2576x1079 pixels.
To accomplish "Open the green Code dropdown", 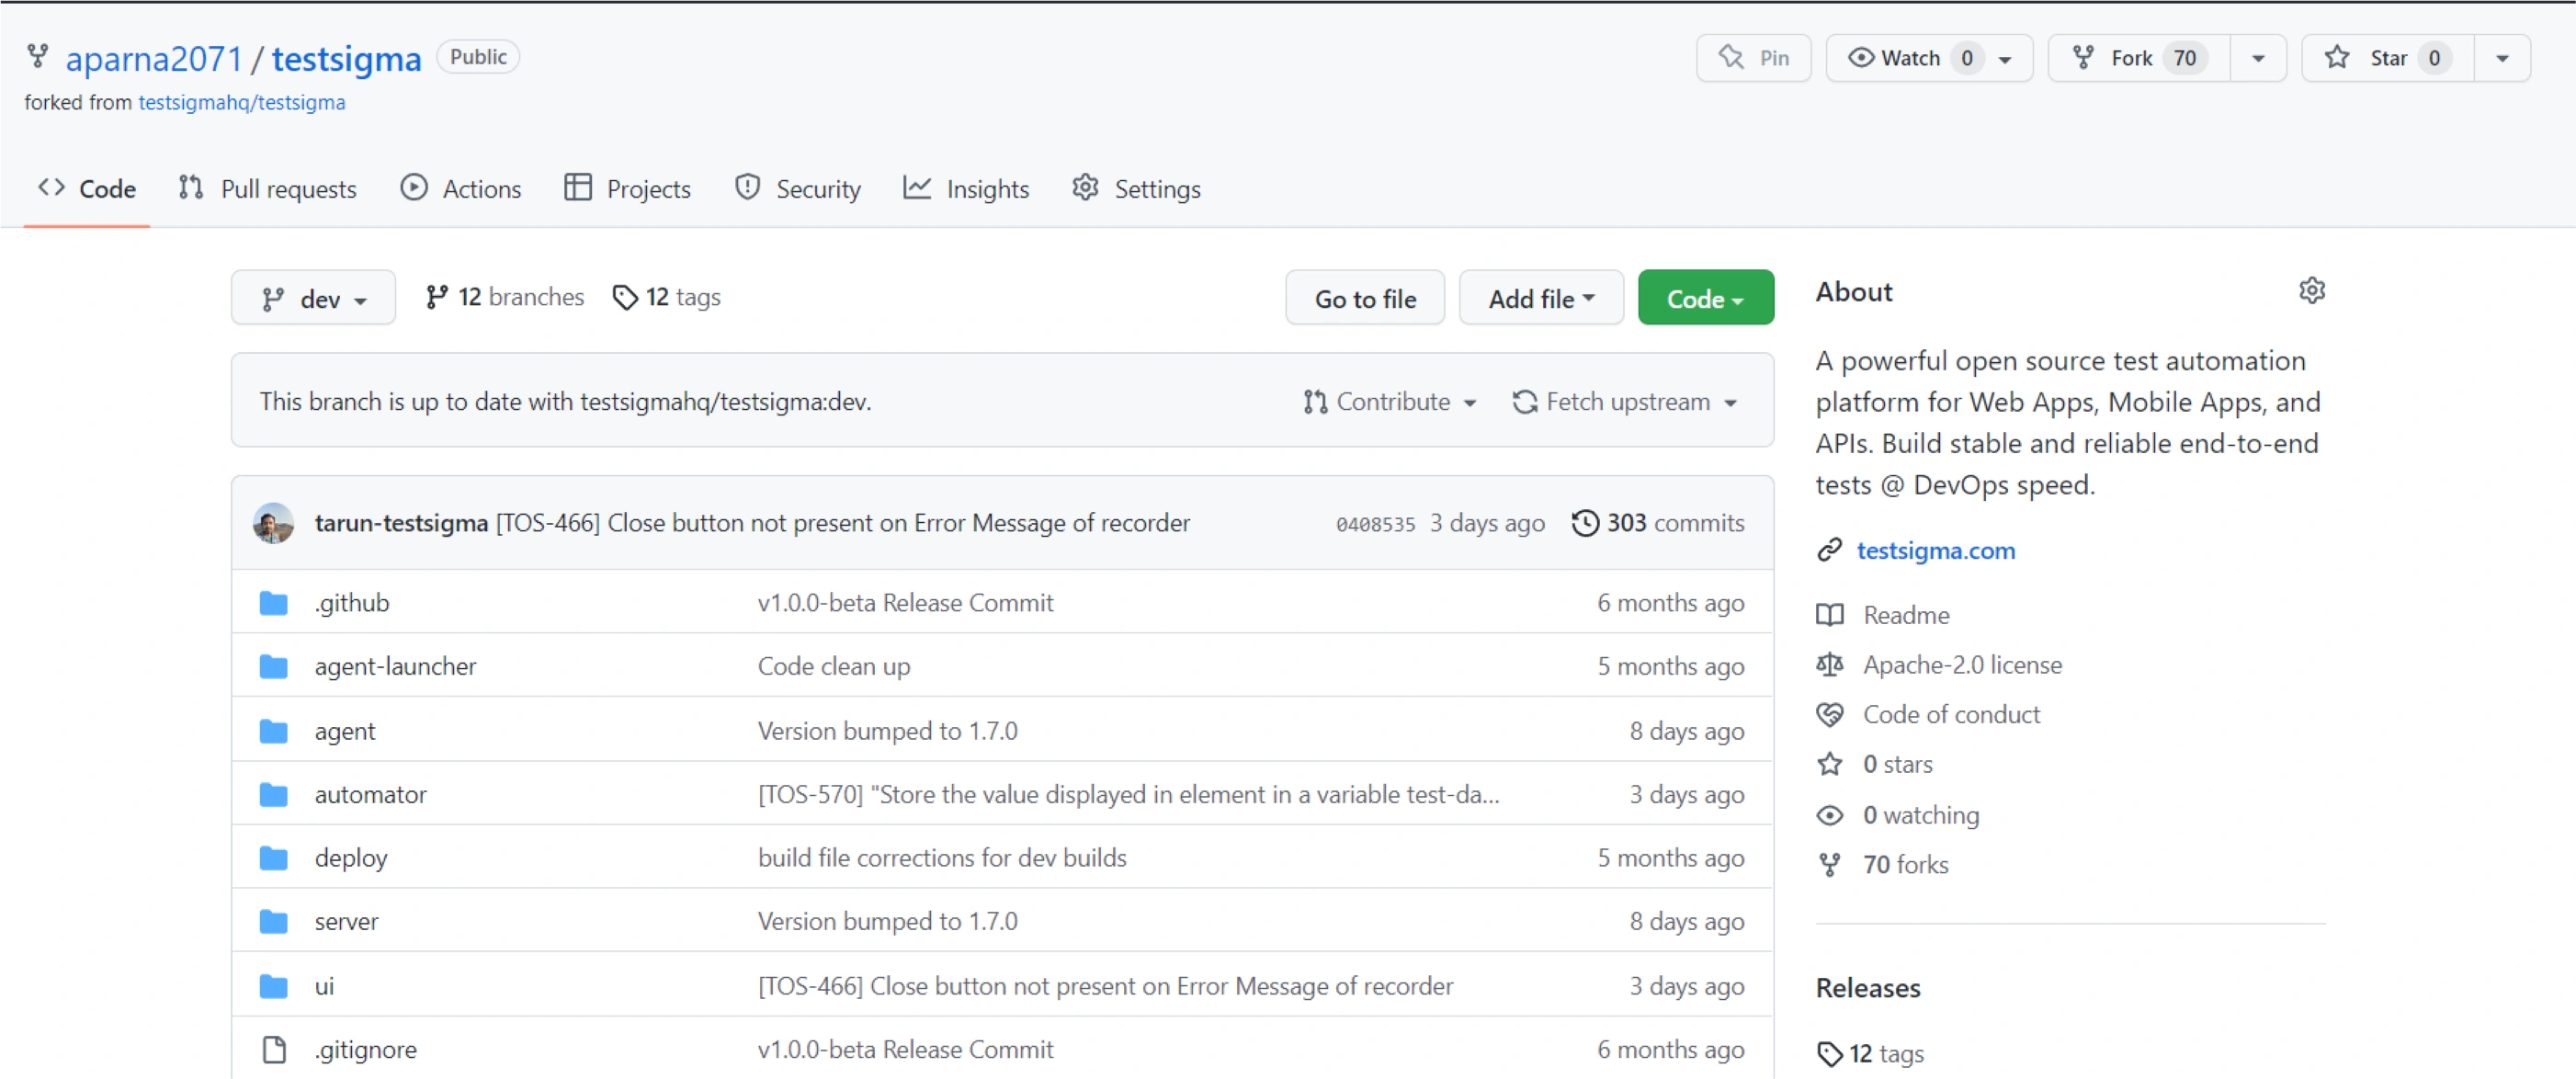I will coord(1704,299).
